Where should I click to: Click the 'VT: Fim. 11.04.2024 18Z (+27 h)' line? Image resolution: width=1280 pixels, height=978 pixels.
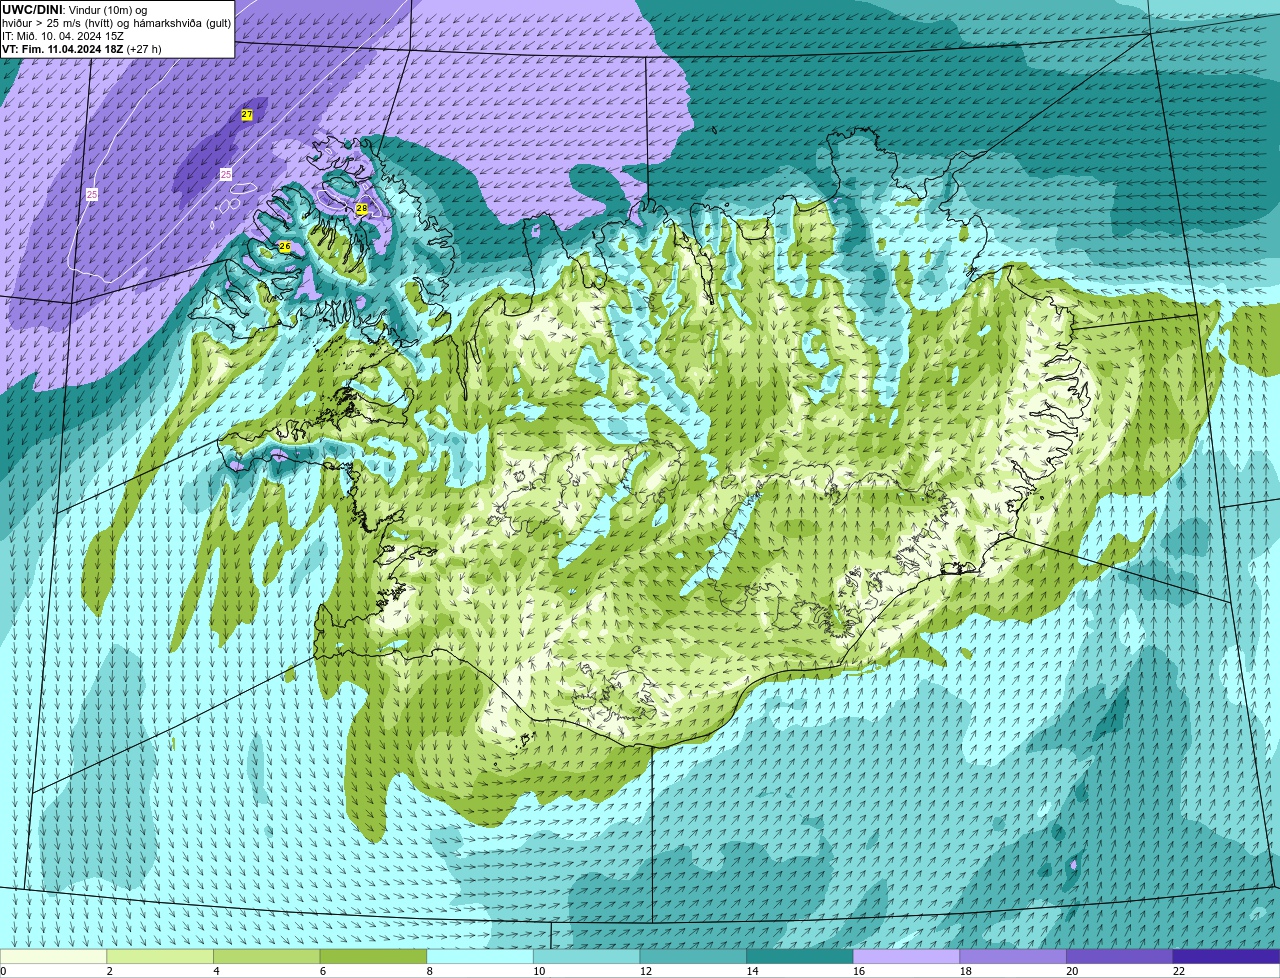tap(82, 49)
